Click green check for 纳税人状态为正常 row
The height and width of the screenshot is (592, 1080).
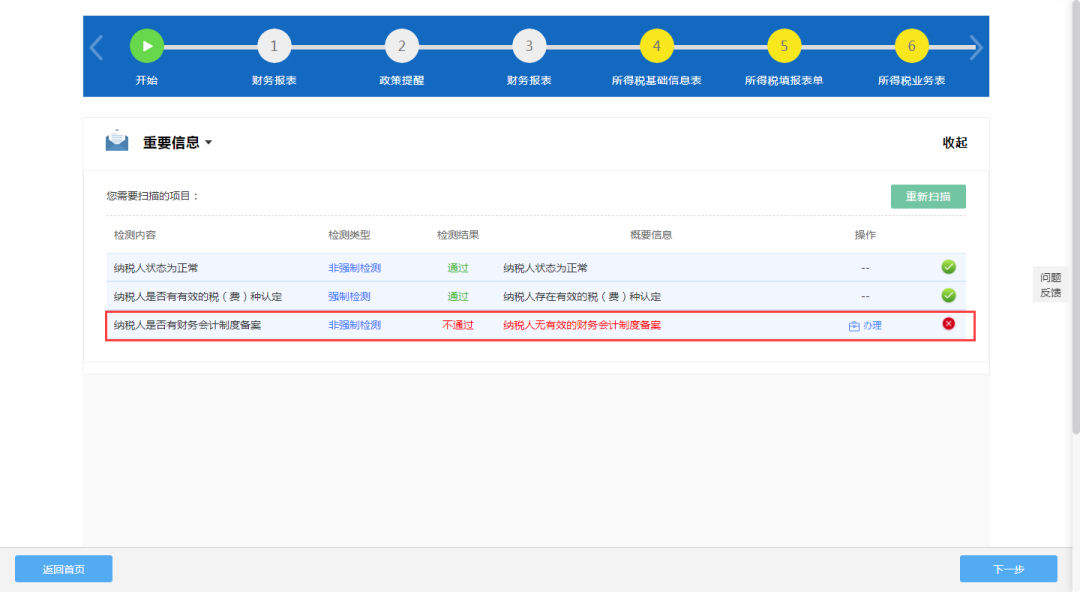[x=948, y=267]
